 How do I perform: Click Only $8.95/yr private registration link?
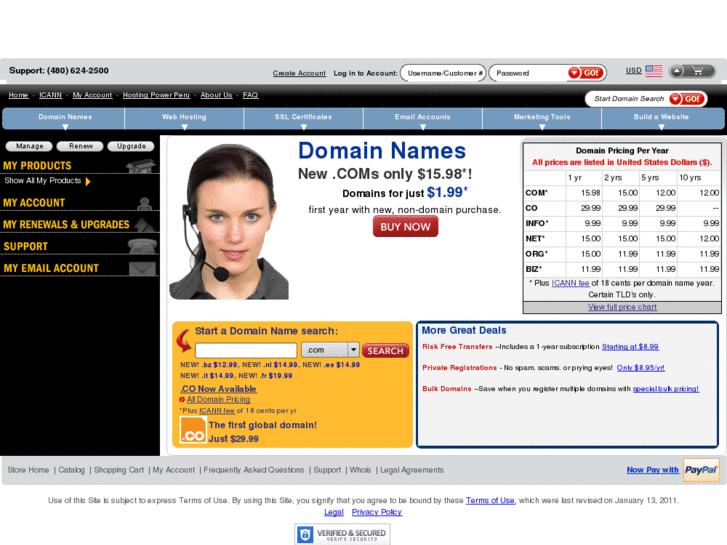[x=640, y=368]
